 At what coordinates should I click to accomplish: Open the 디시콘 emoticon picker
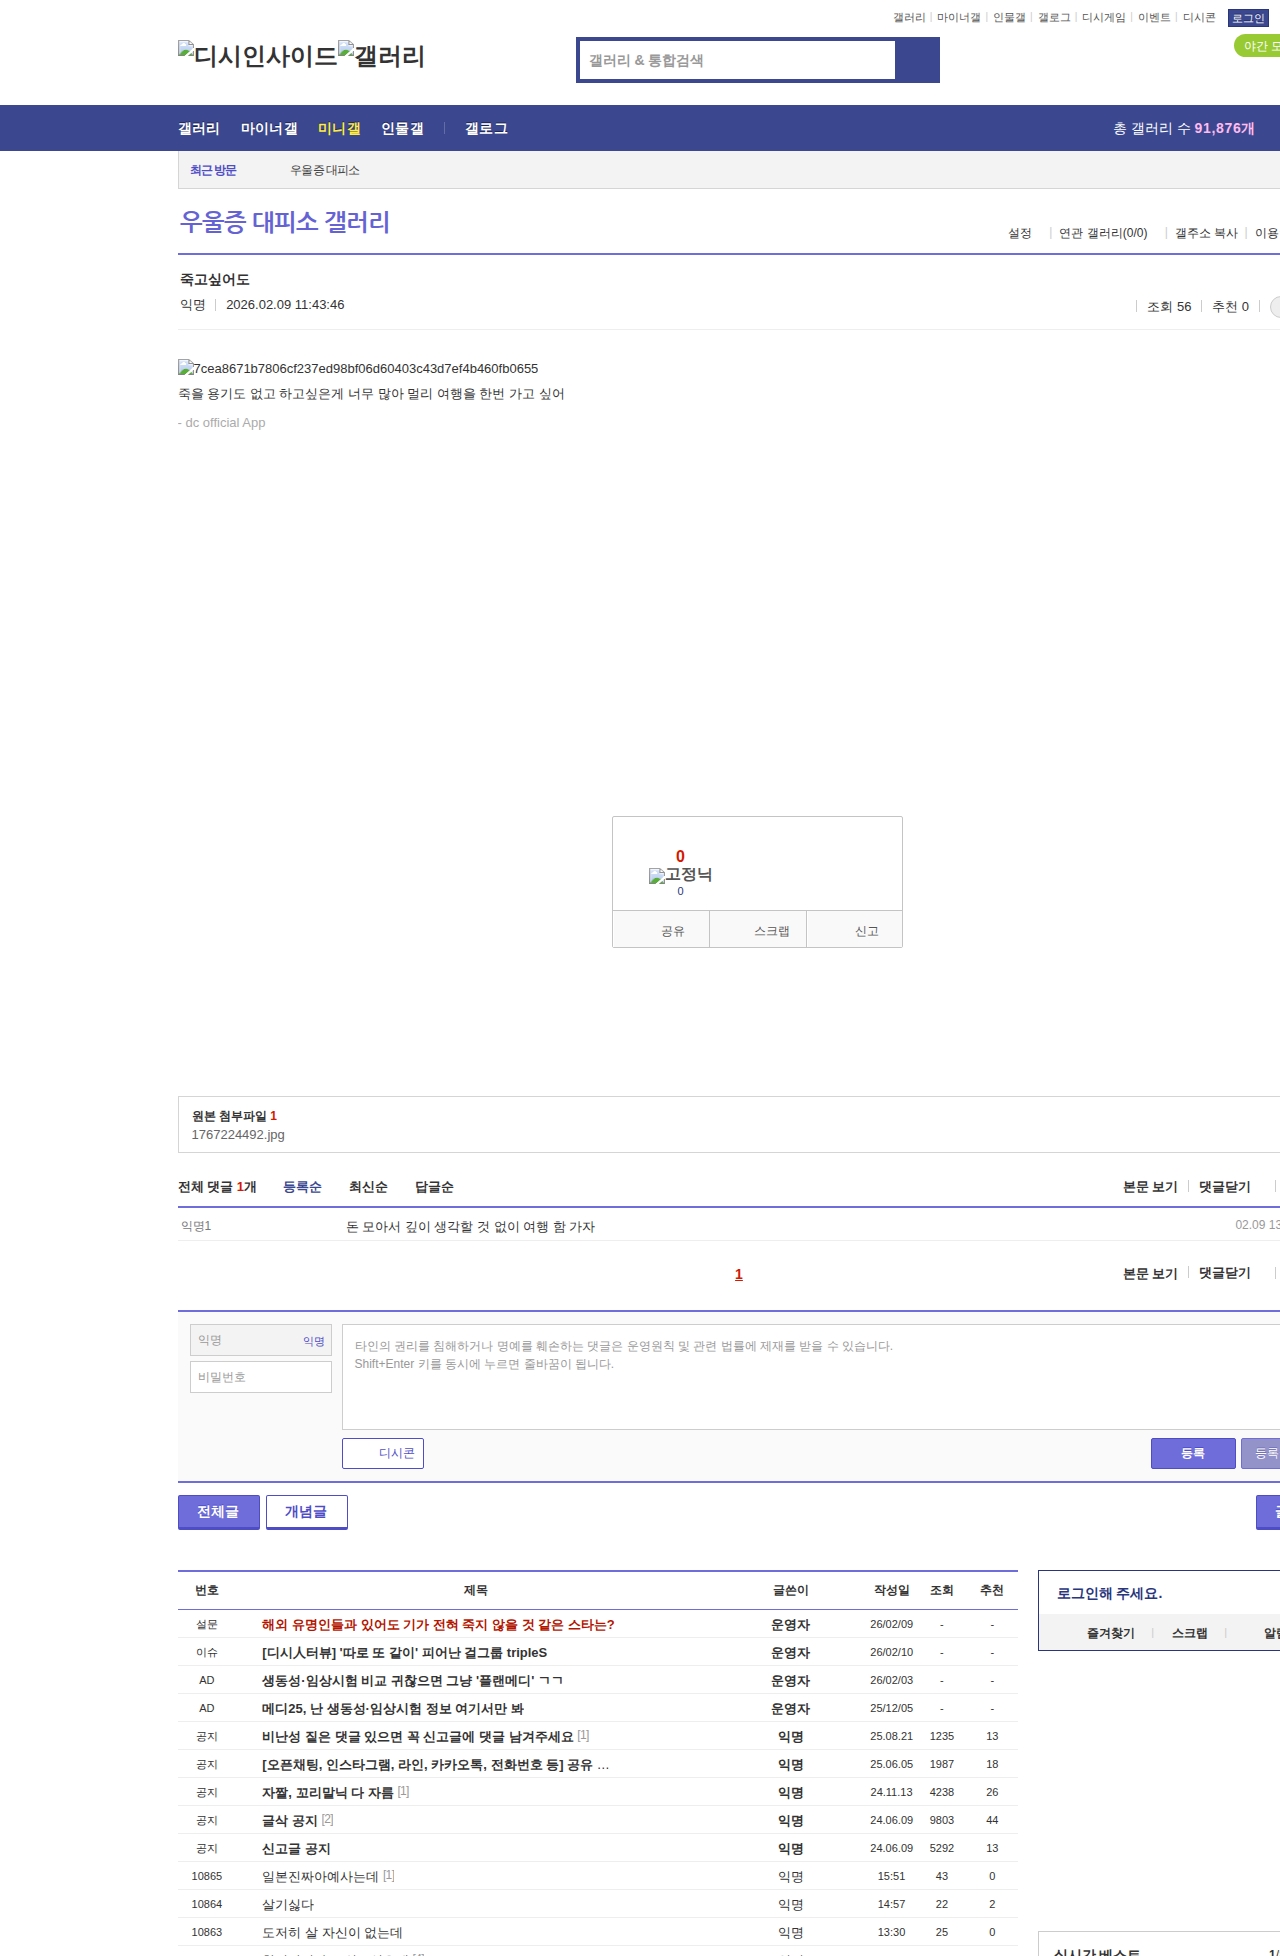coord(383,1453)
